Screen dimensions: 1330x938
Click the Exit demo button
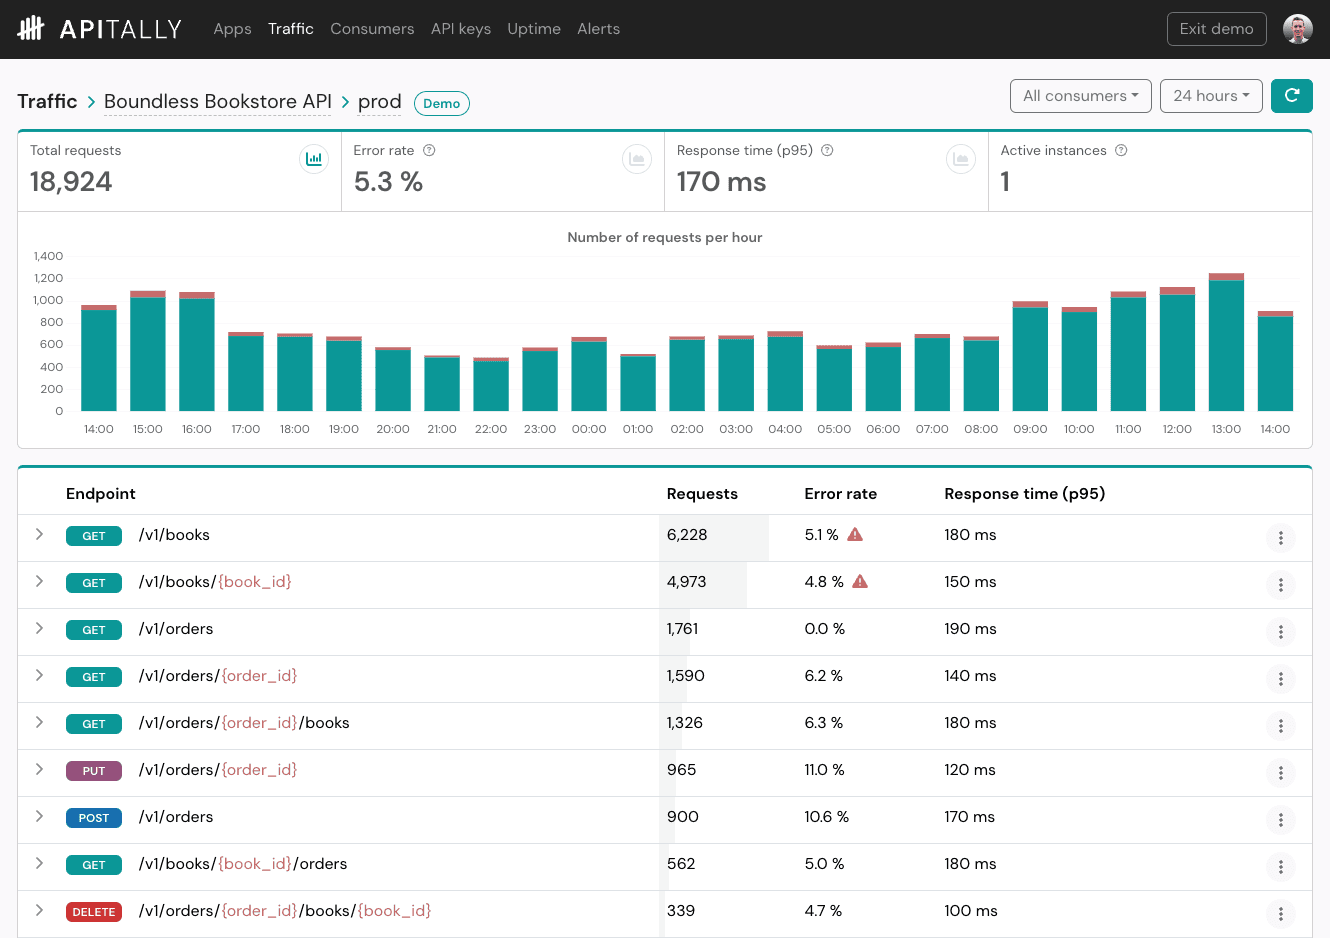coord(1216,28)
